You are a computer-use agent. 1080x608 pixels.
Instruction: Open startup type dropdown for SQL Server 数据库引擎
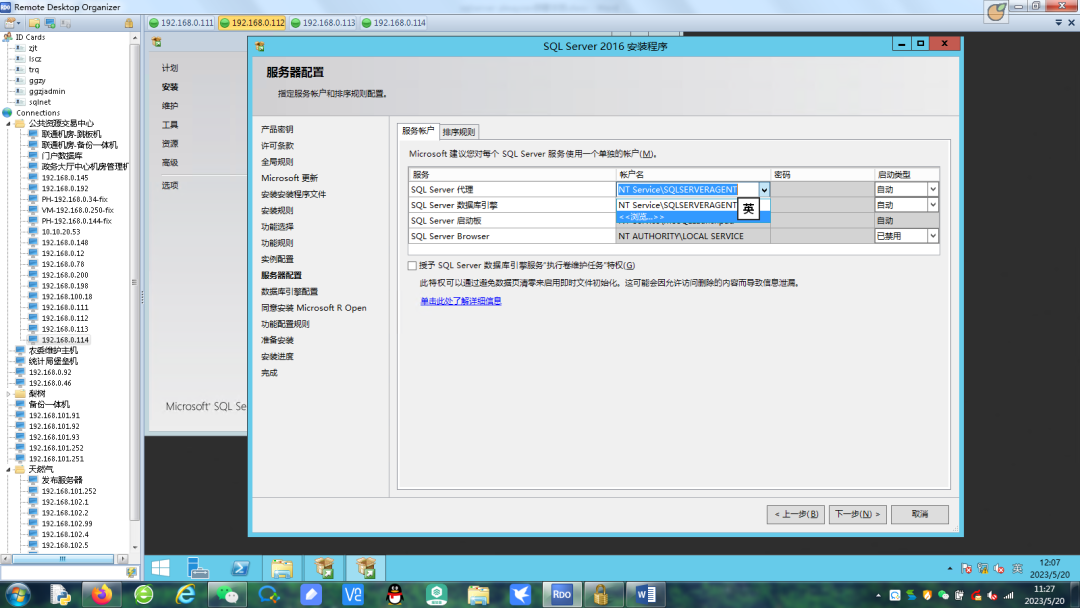[933, 205]
